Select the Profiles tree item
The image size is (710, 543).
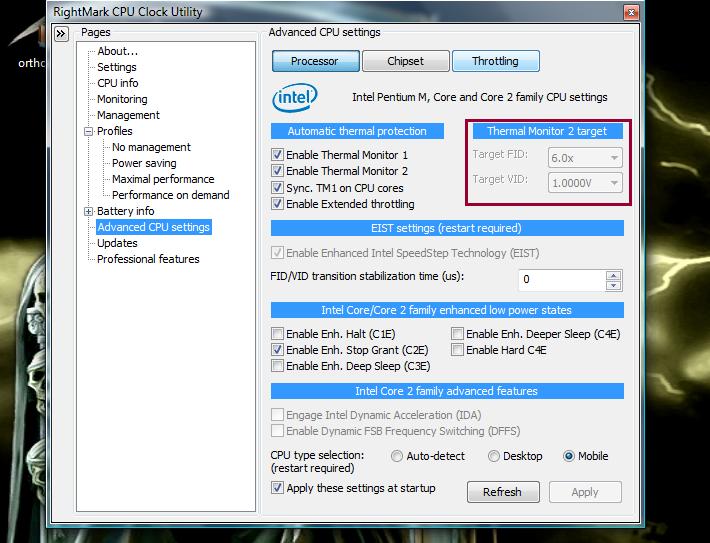coord(115,131)
